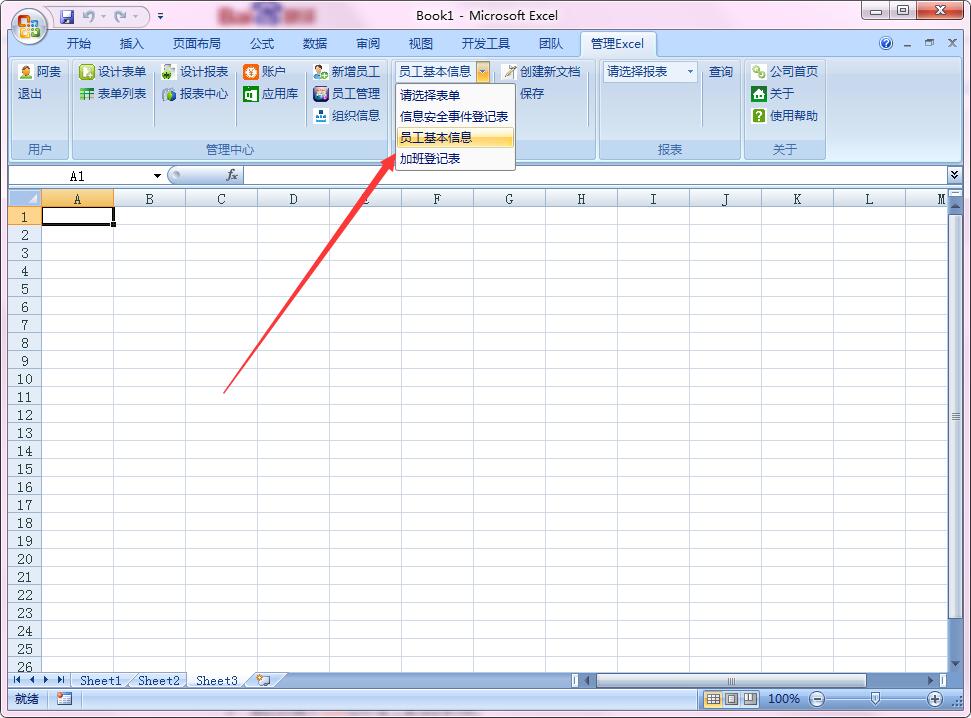Select 加班登记表 from the dropdown list
This screenshot has height=718, width=971.
[430, 159]
